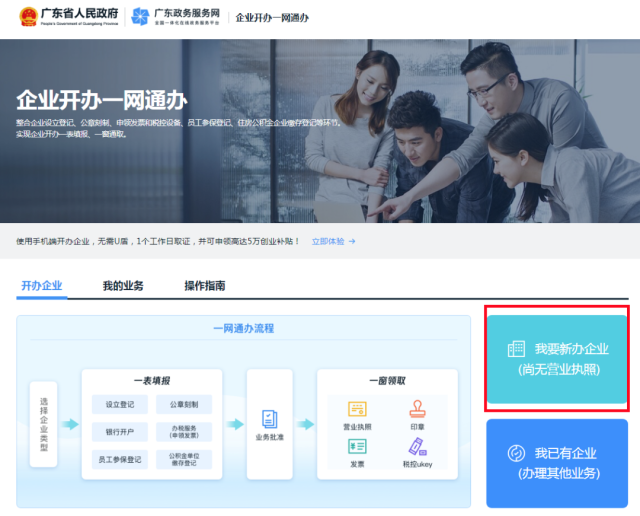Click the arrow between 选择企业类型 and 一表填报
This screenshot has height=516, width=640.
[70, 424]
